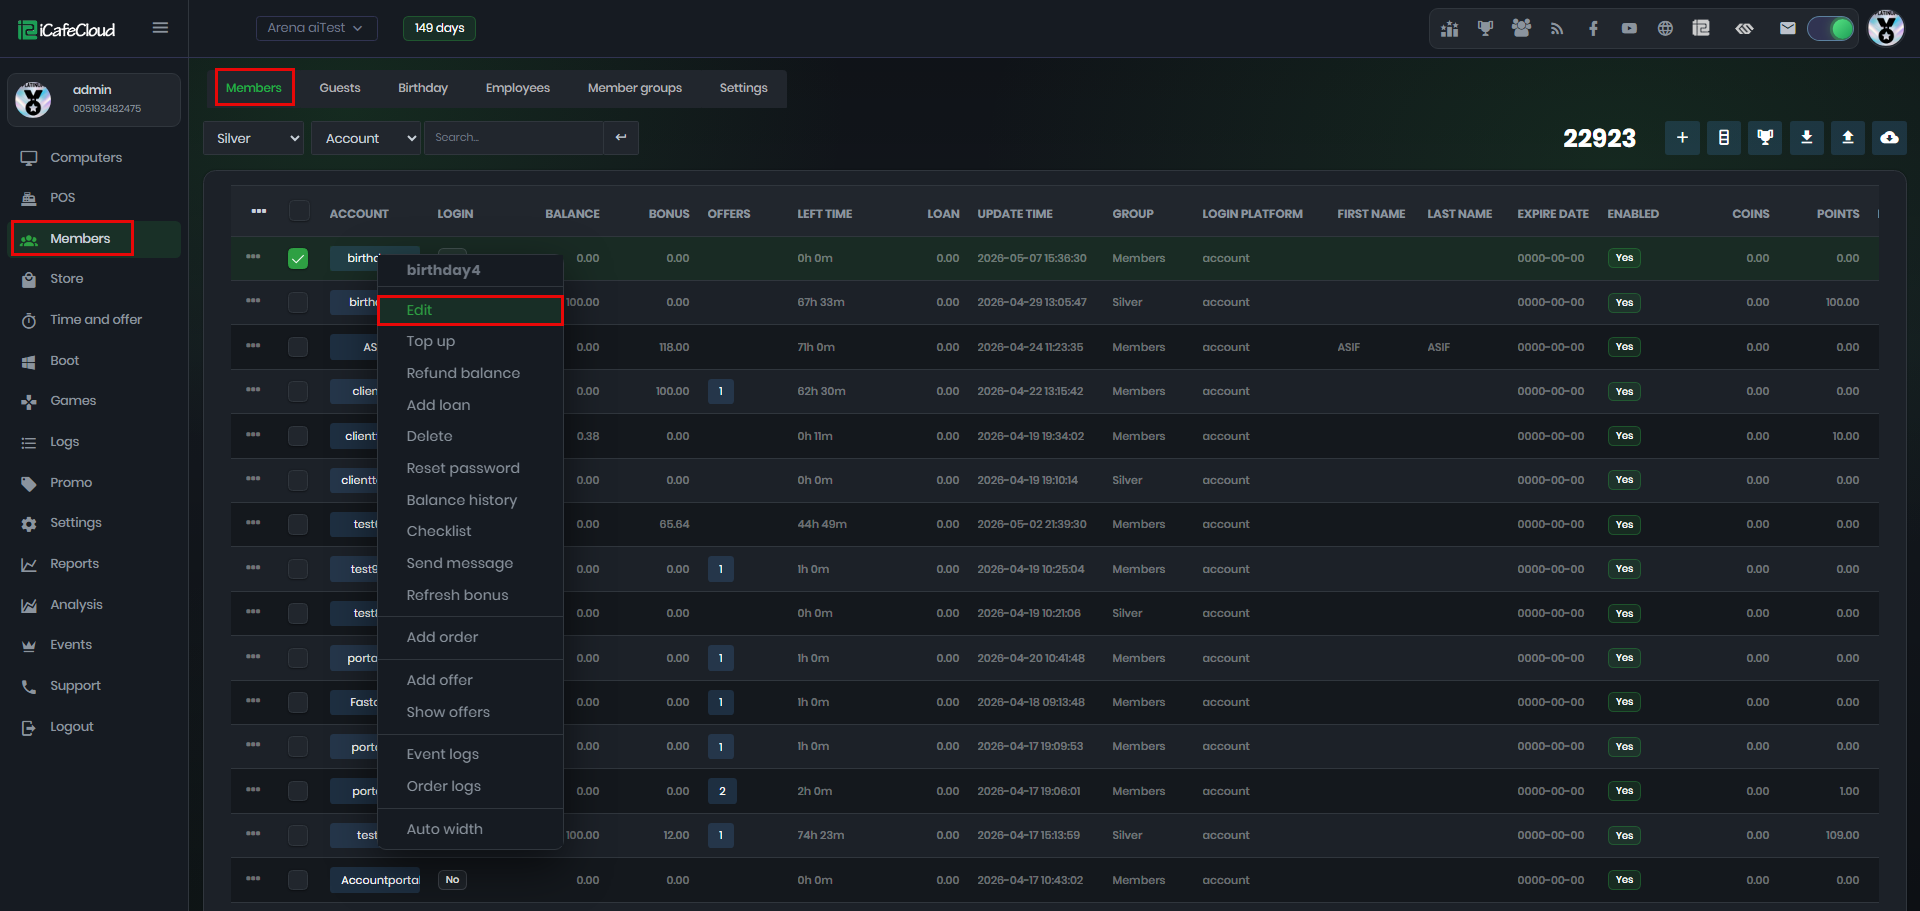Viewport: 1920px width, 911px height.
Task: Open row options dots for the Accountportal row
Action: [253, 879]
